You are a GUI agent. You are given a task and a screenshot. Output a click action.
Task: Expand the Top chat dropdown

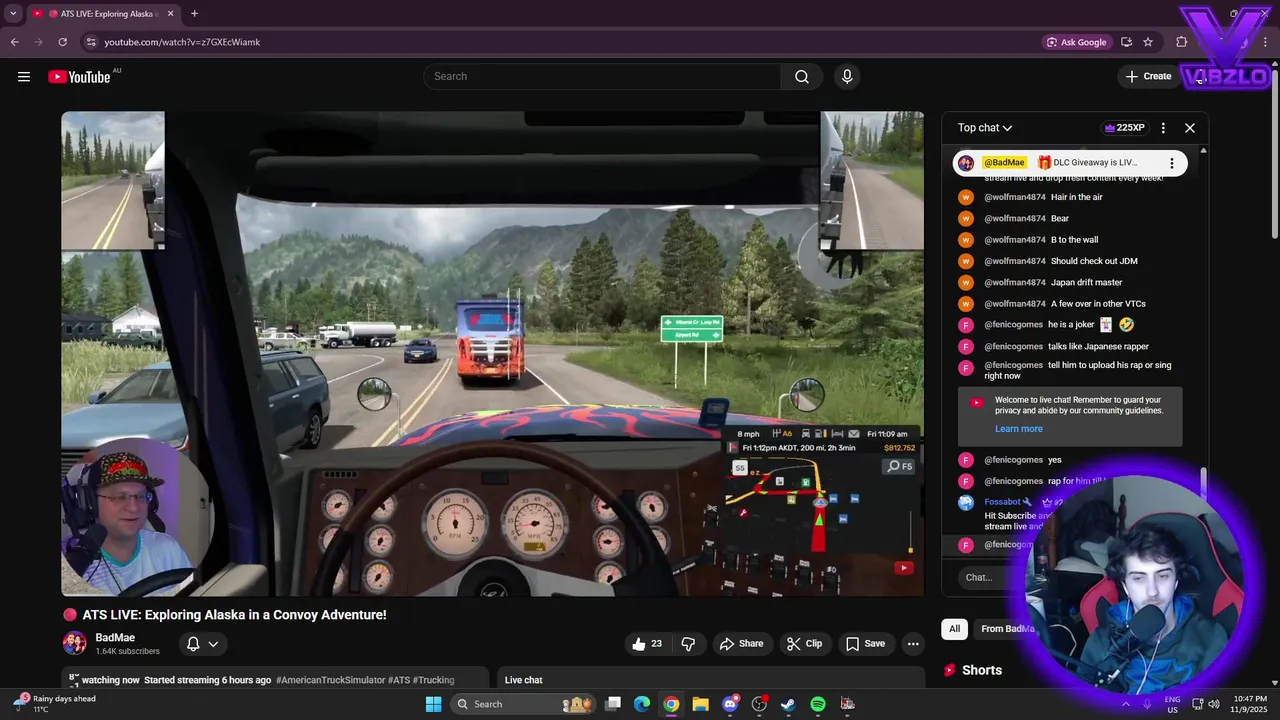pos(985,128)
